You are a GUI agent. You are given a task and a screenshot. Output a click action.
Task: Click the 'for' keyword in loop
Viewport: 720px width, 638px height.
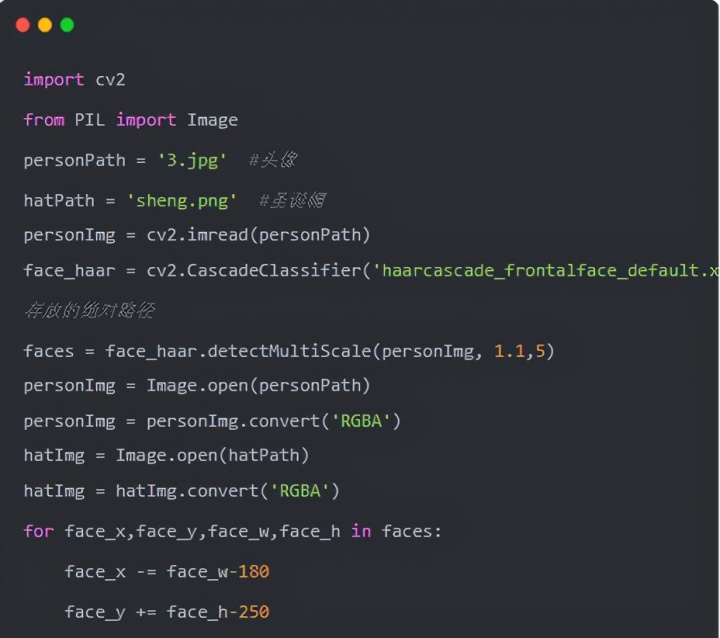pyautogui.click(x=39, y=531)
